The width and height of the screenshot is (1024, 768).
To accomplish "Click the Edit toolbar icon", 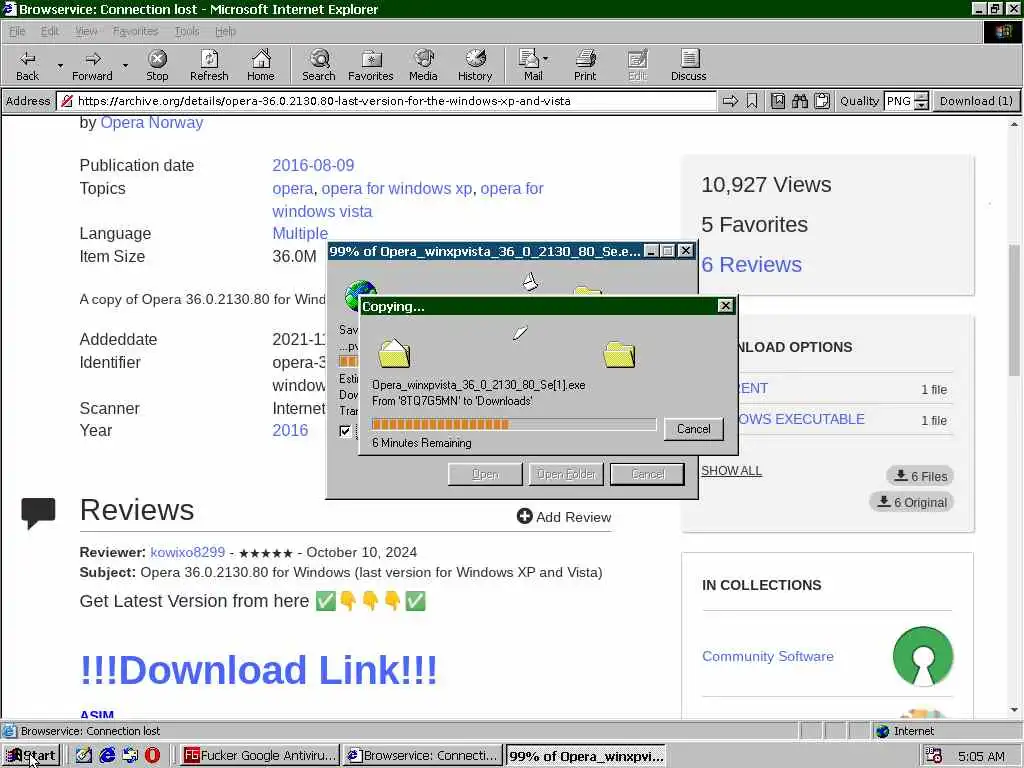I will click(637, 65).
